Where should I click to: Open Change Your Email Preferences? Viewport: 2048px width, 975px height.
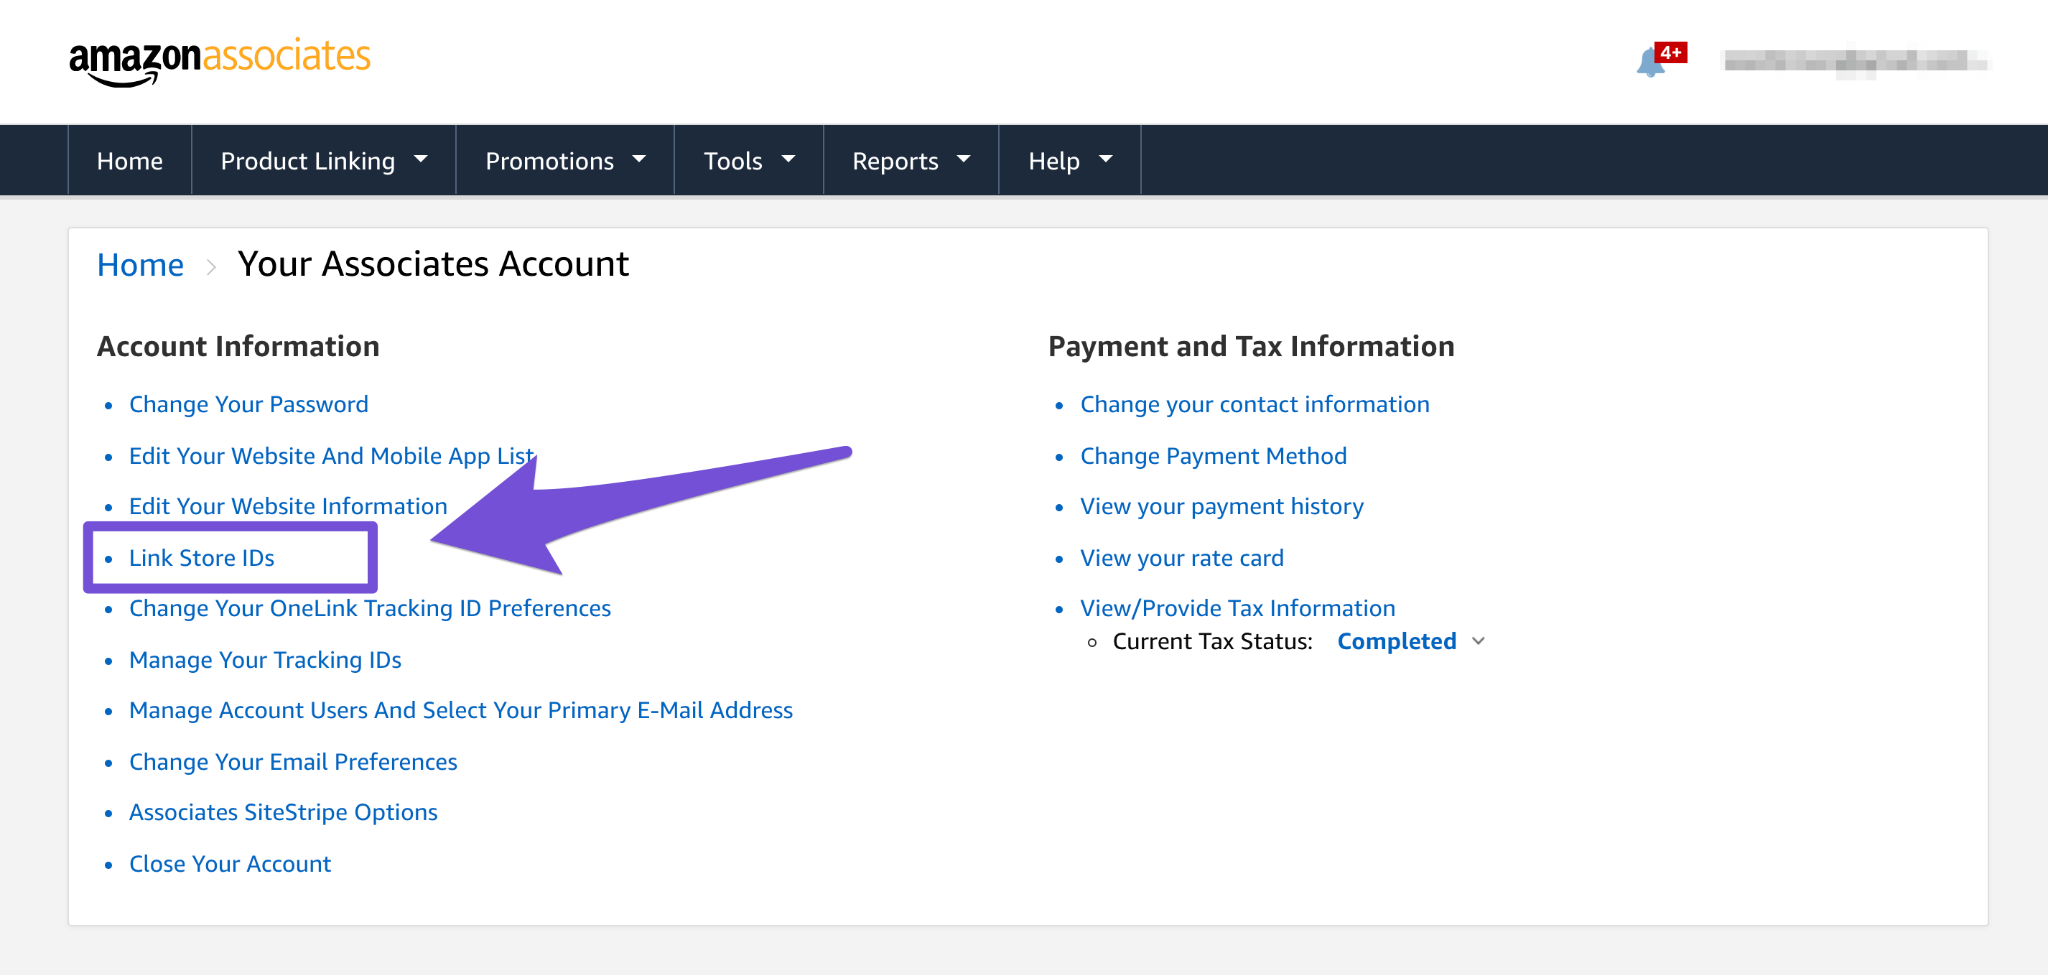coord(293,762)
